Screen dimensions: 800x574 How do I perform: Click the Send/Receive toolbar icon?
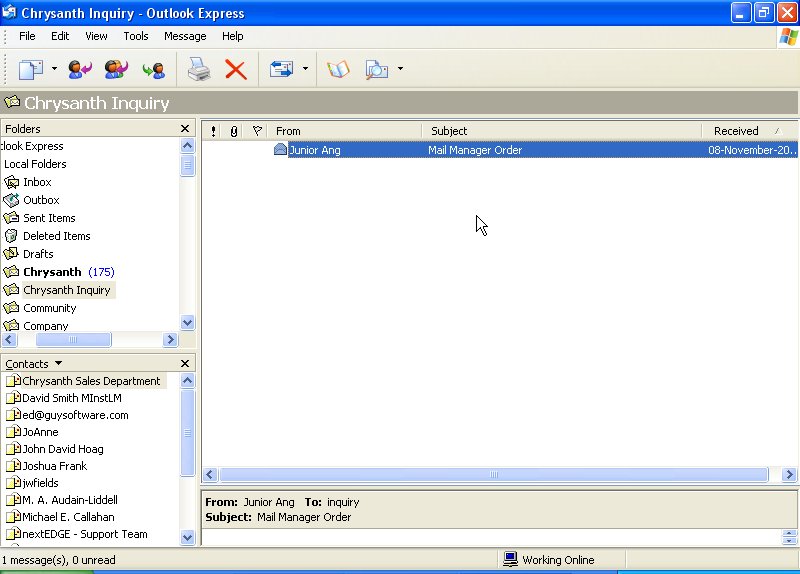(282, 69)
